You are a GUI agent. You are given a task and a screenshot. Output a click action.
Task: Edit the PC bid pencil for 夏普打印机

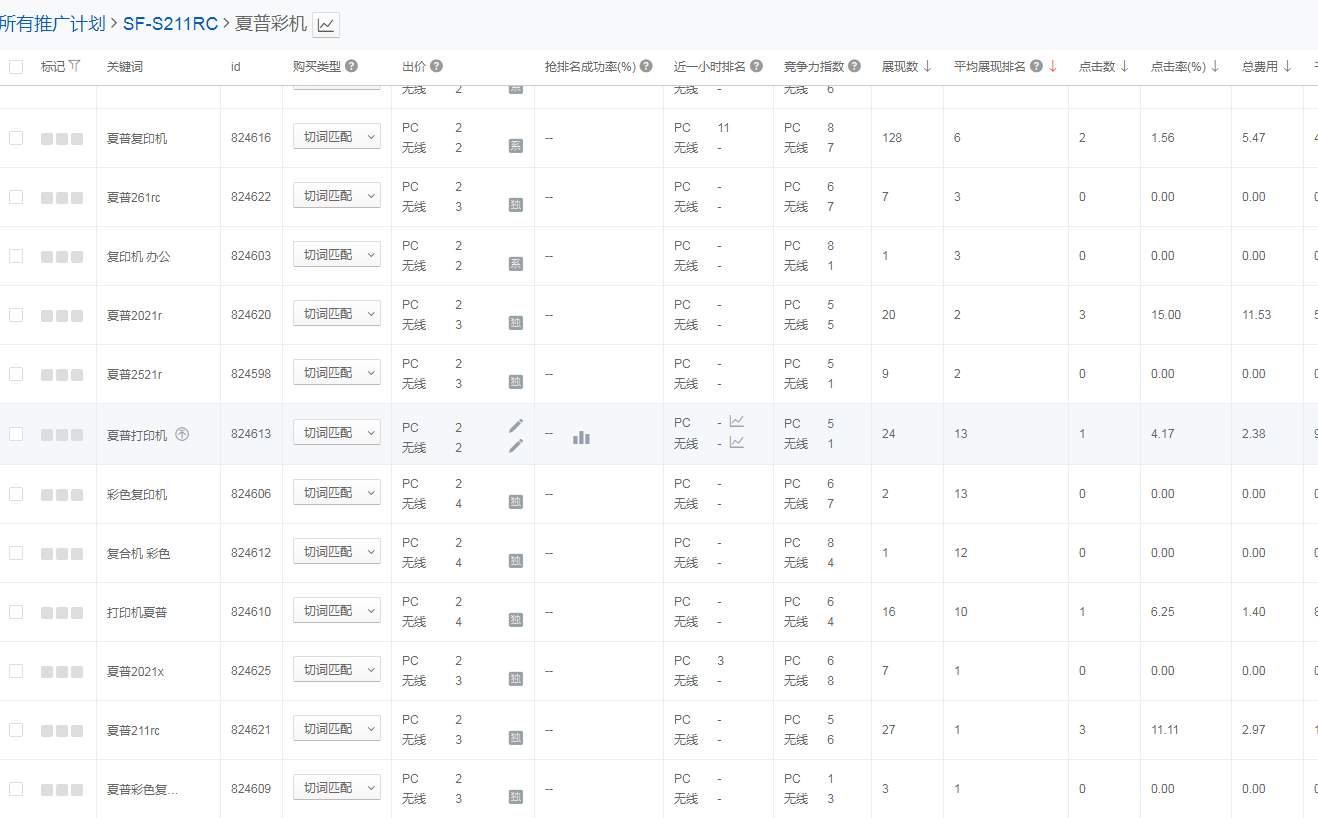tap(516, 426)
